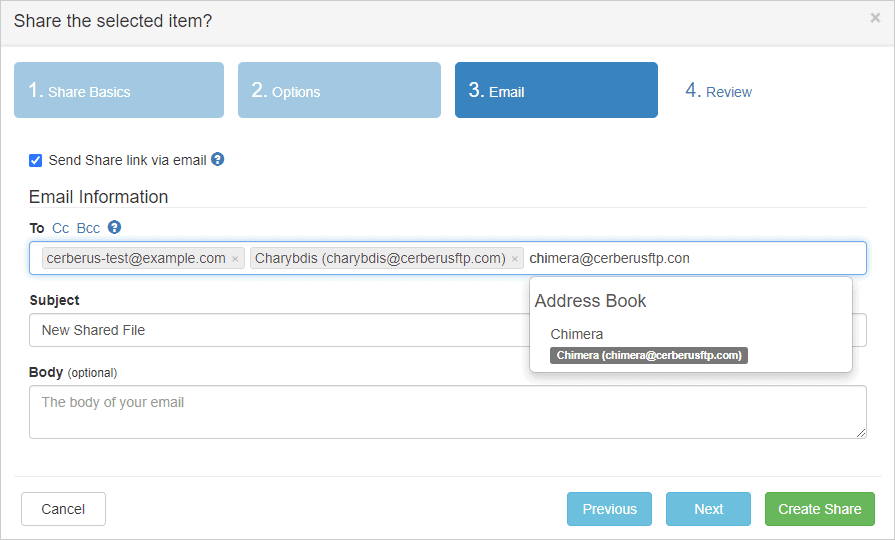Remove Charybdis recipient tag
The width and height of the screenshot is (895, 540).
[515, 259]
